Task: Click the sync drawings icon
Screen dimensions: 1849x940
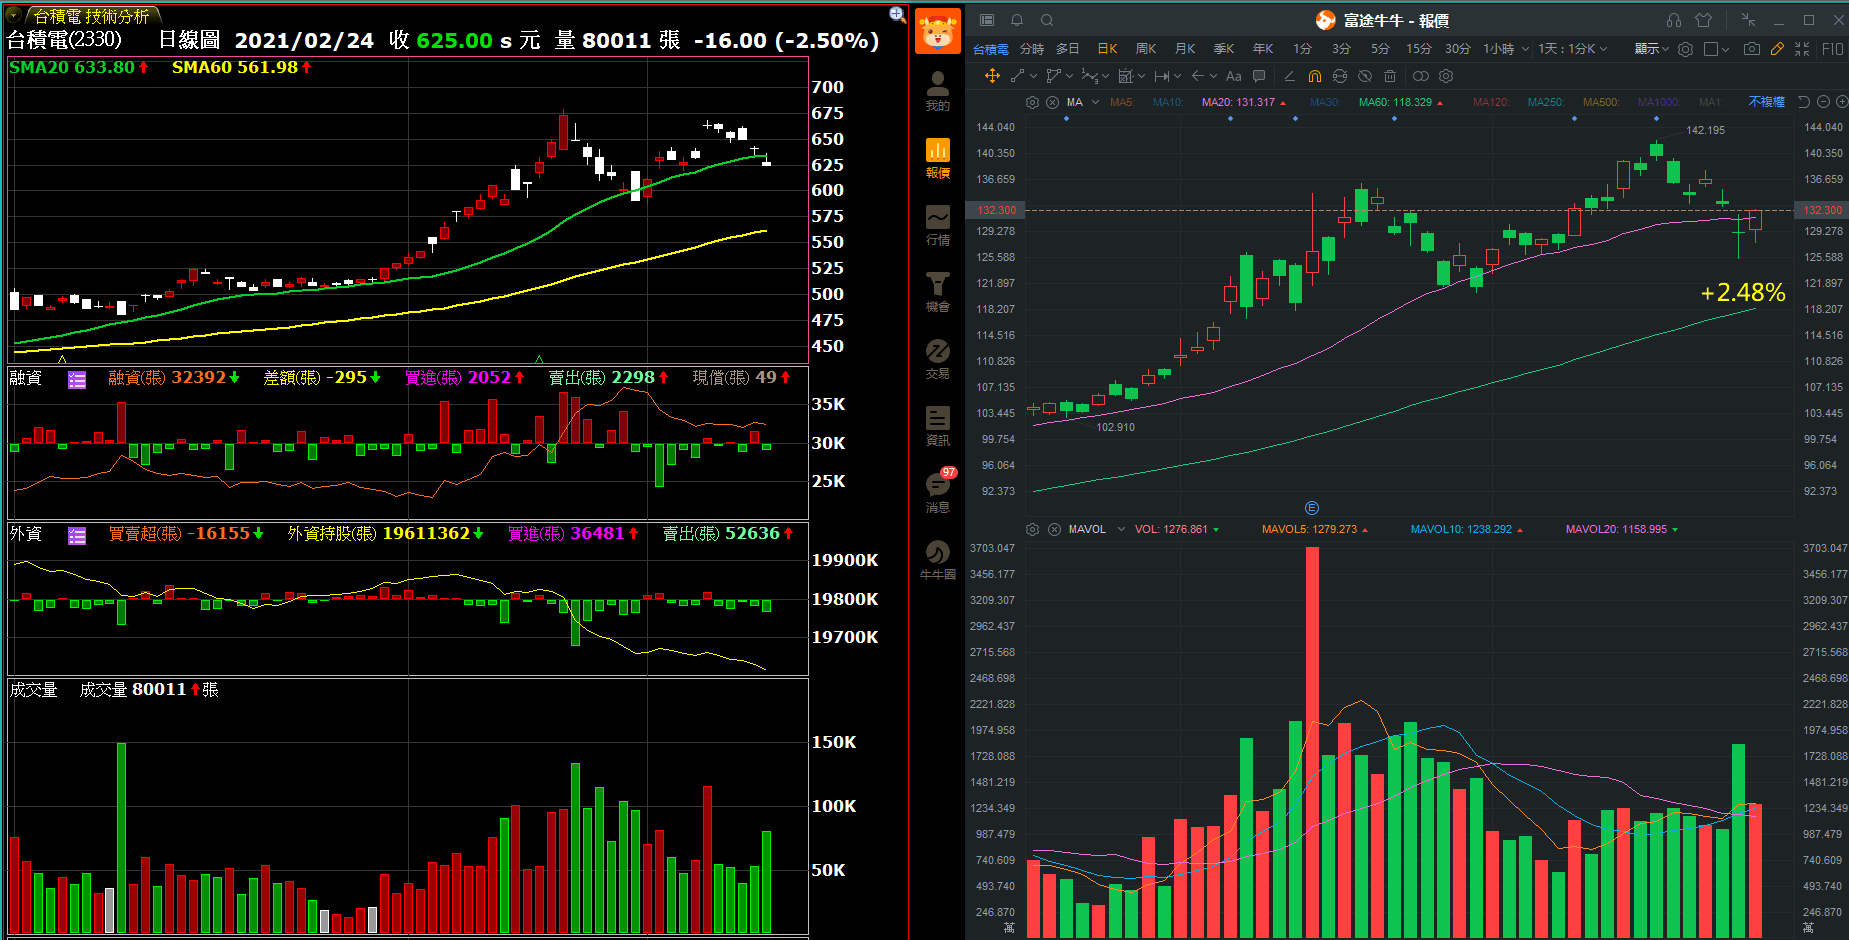Action: click(x=1340, y=76)
